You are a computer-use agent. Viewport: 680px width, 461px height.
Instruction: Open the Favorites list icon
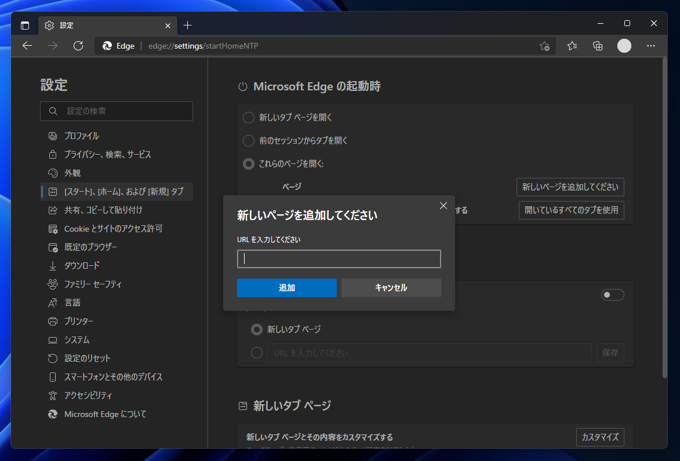click(572, 46)
